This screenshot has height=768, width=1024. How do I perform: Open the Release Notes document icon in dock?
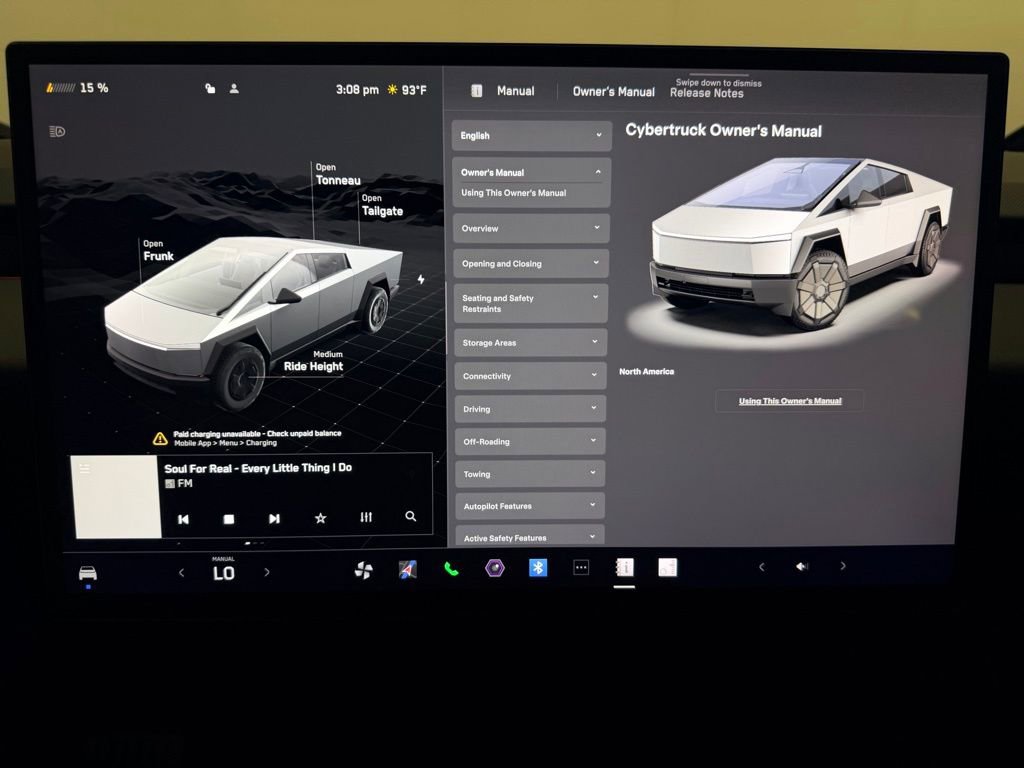point(667,566)
